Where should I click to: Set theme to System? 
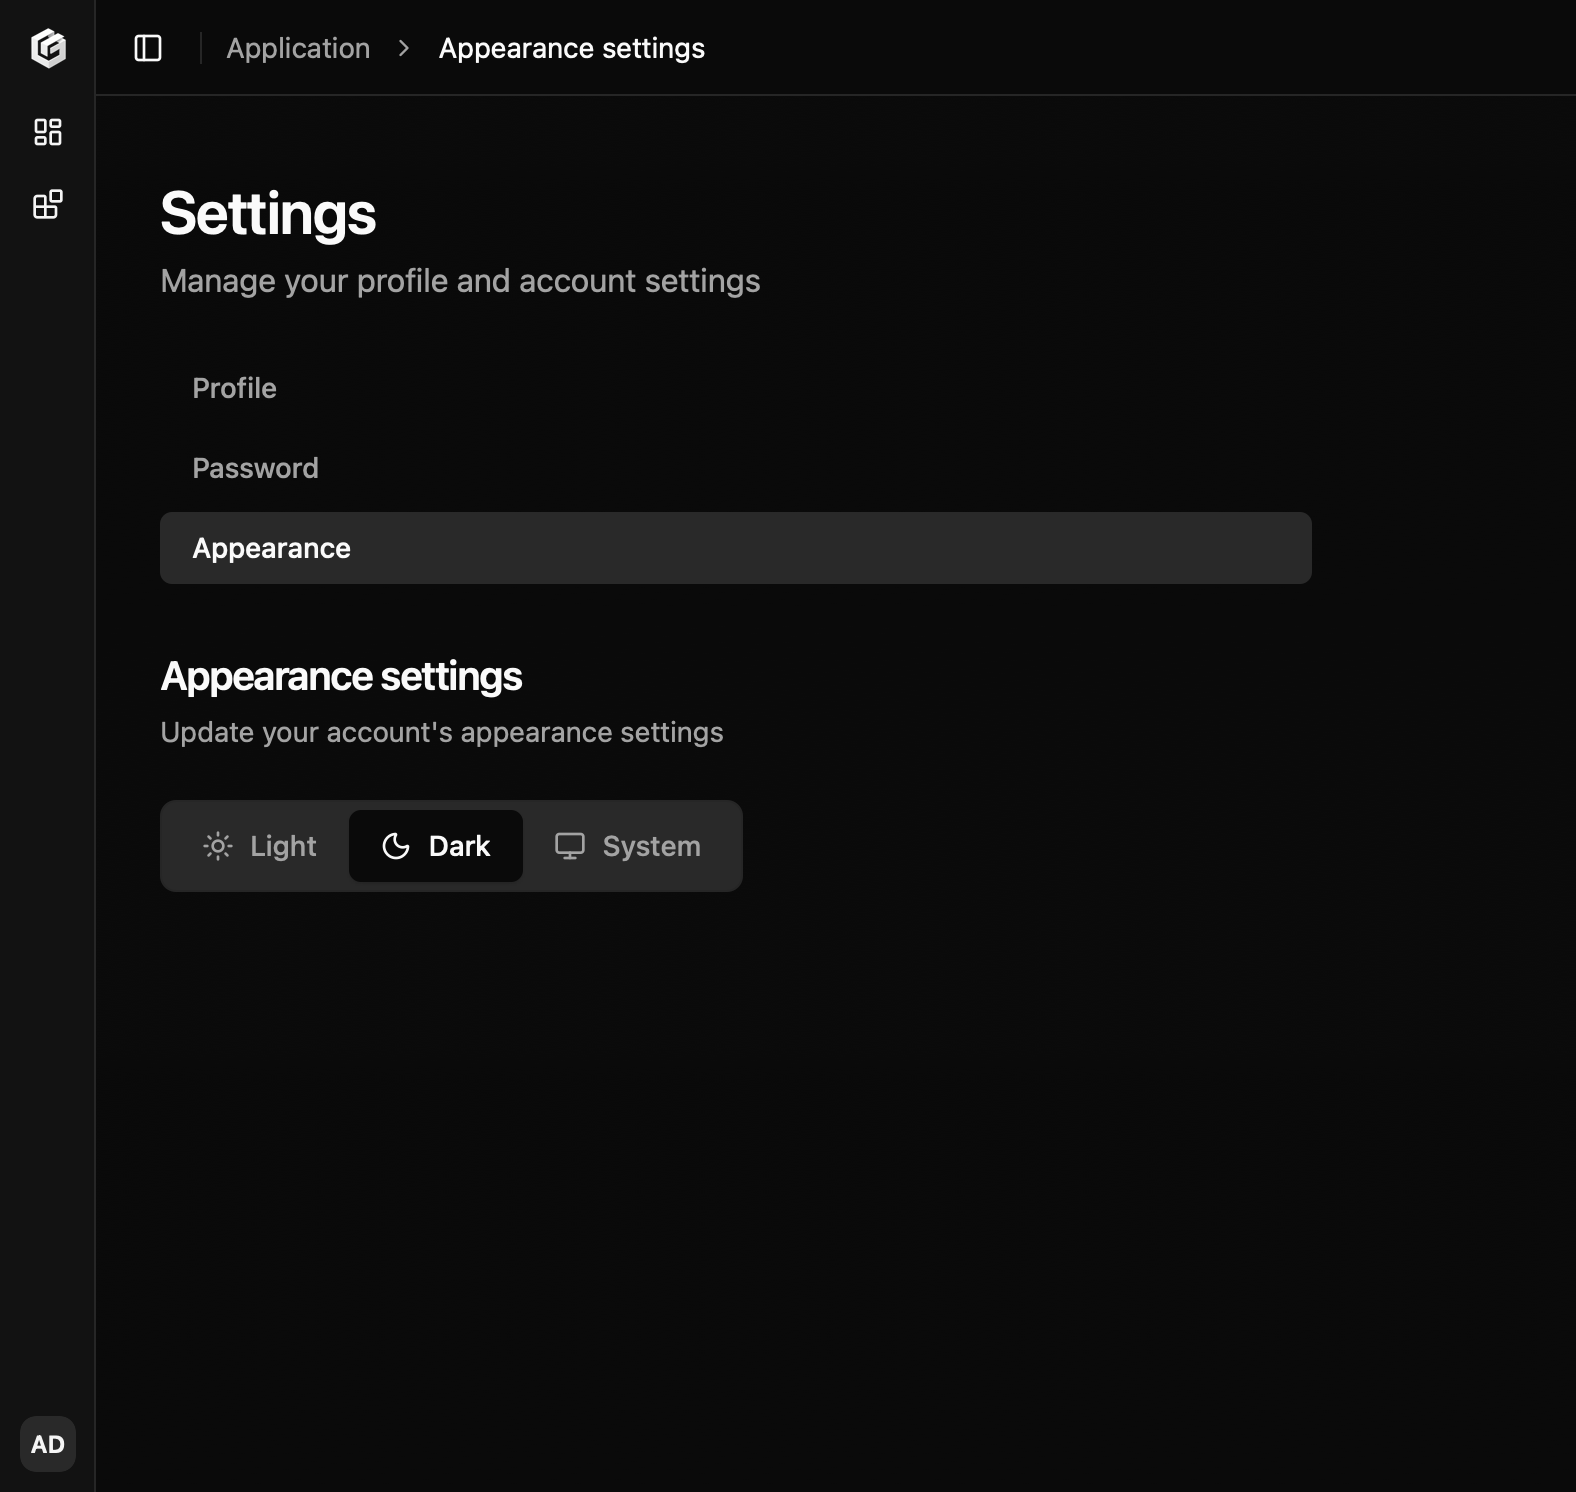pyautogui.click(x=628, y=846)
